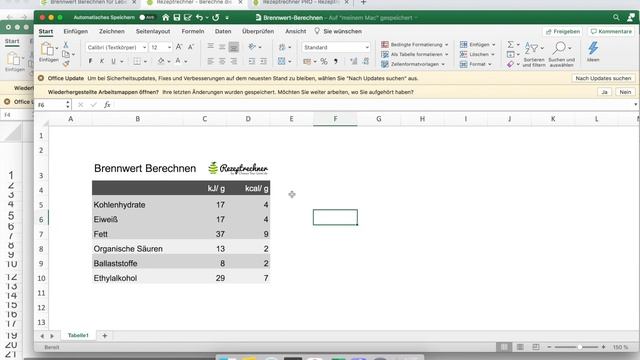640x360 pixels.
Task: Add a new sheet with plus button
Action: tap(104, 336)
